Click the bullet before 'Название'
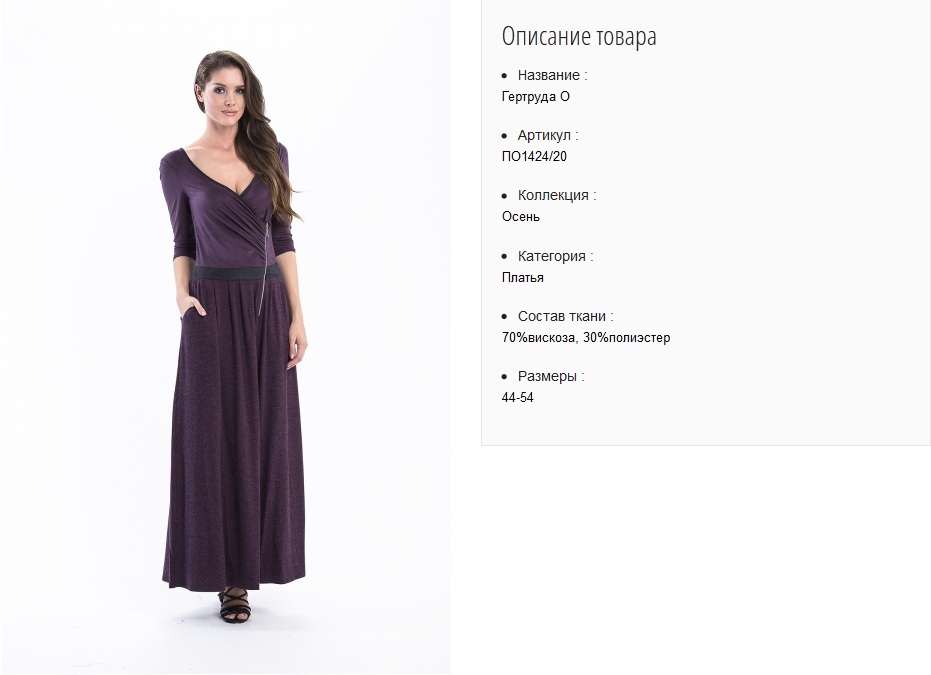Viewport: 931px width, 675px height. [505, 76]
